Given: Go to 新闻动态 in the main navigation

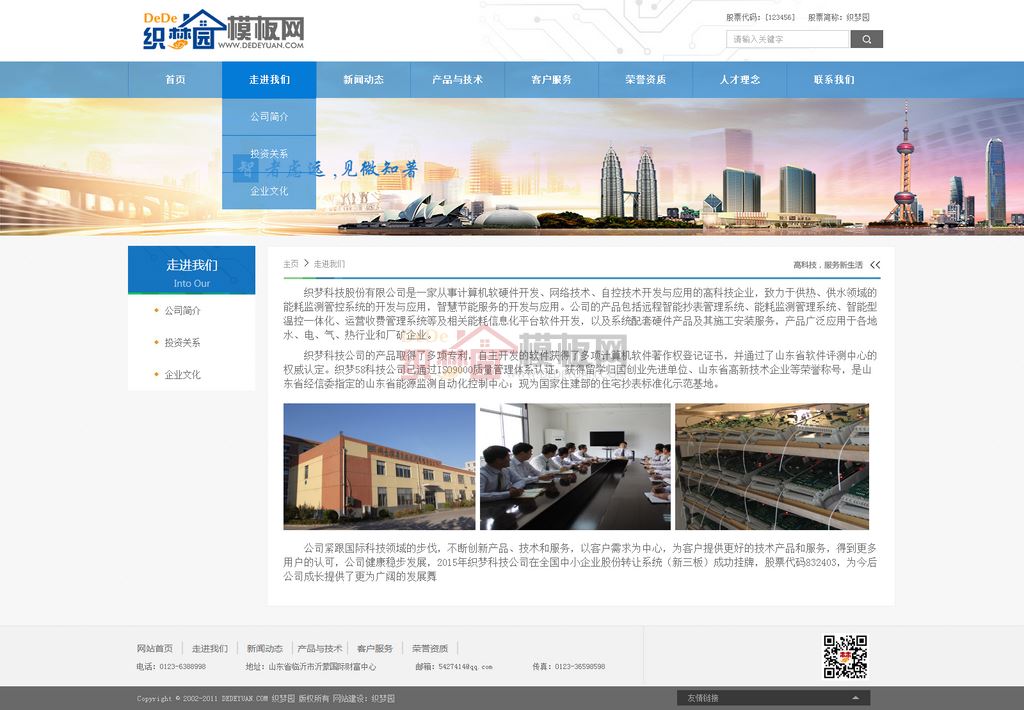Looking at the screenshot, I should point(363,80).
